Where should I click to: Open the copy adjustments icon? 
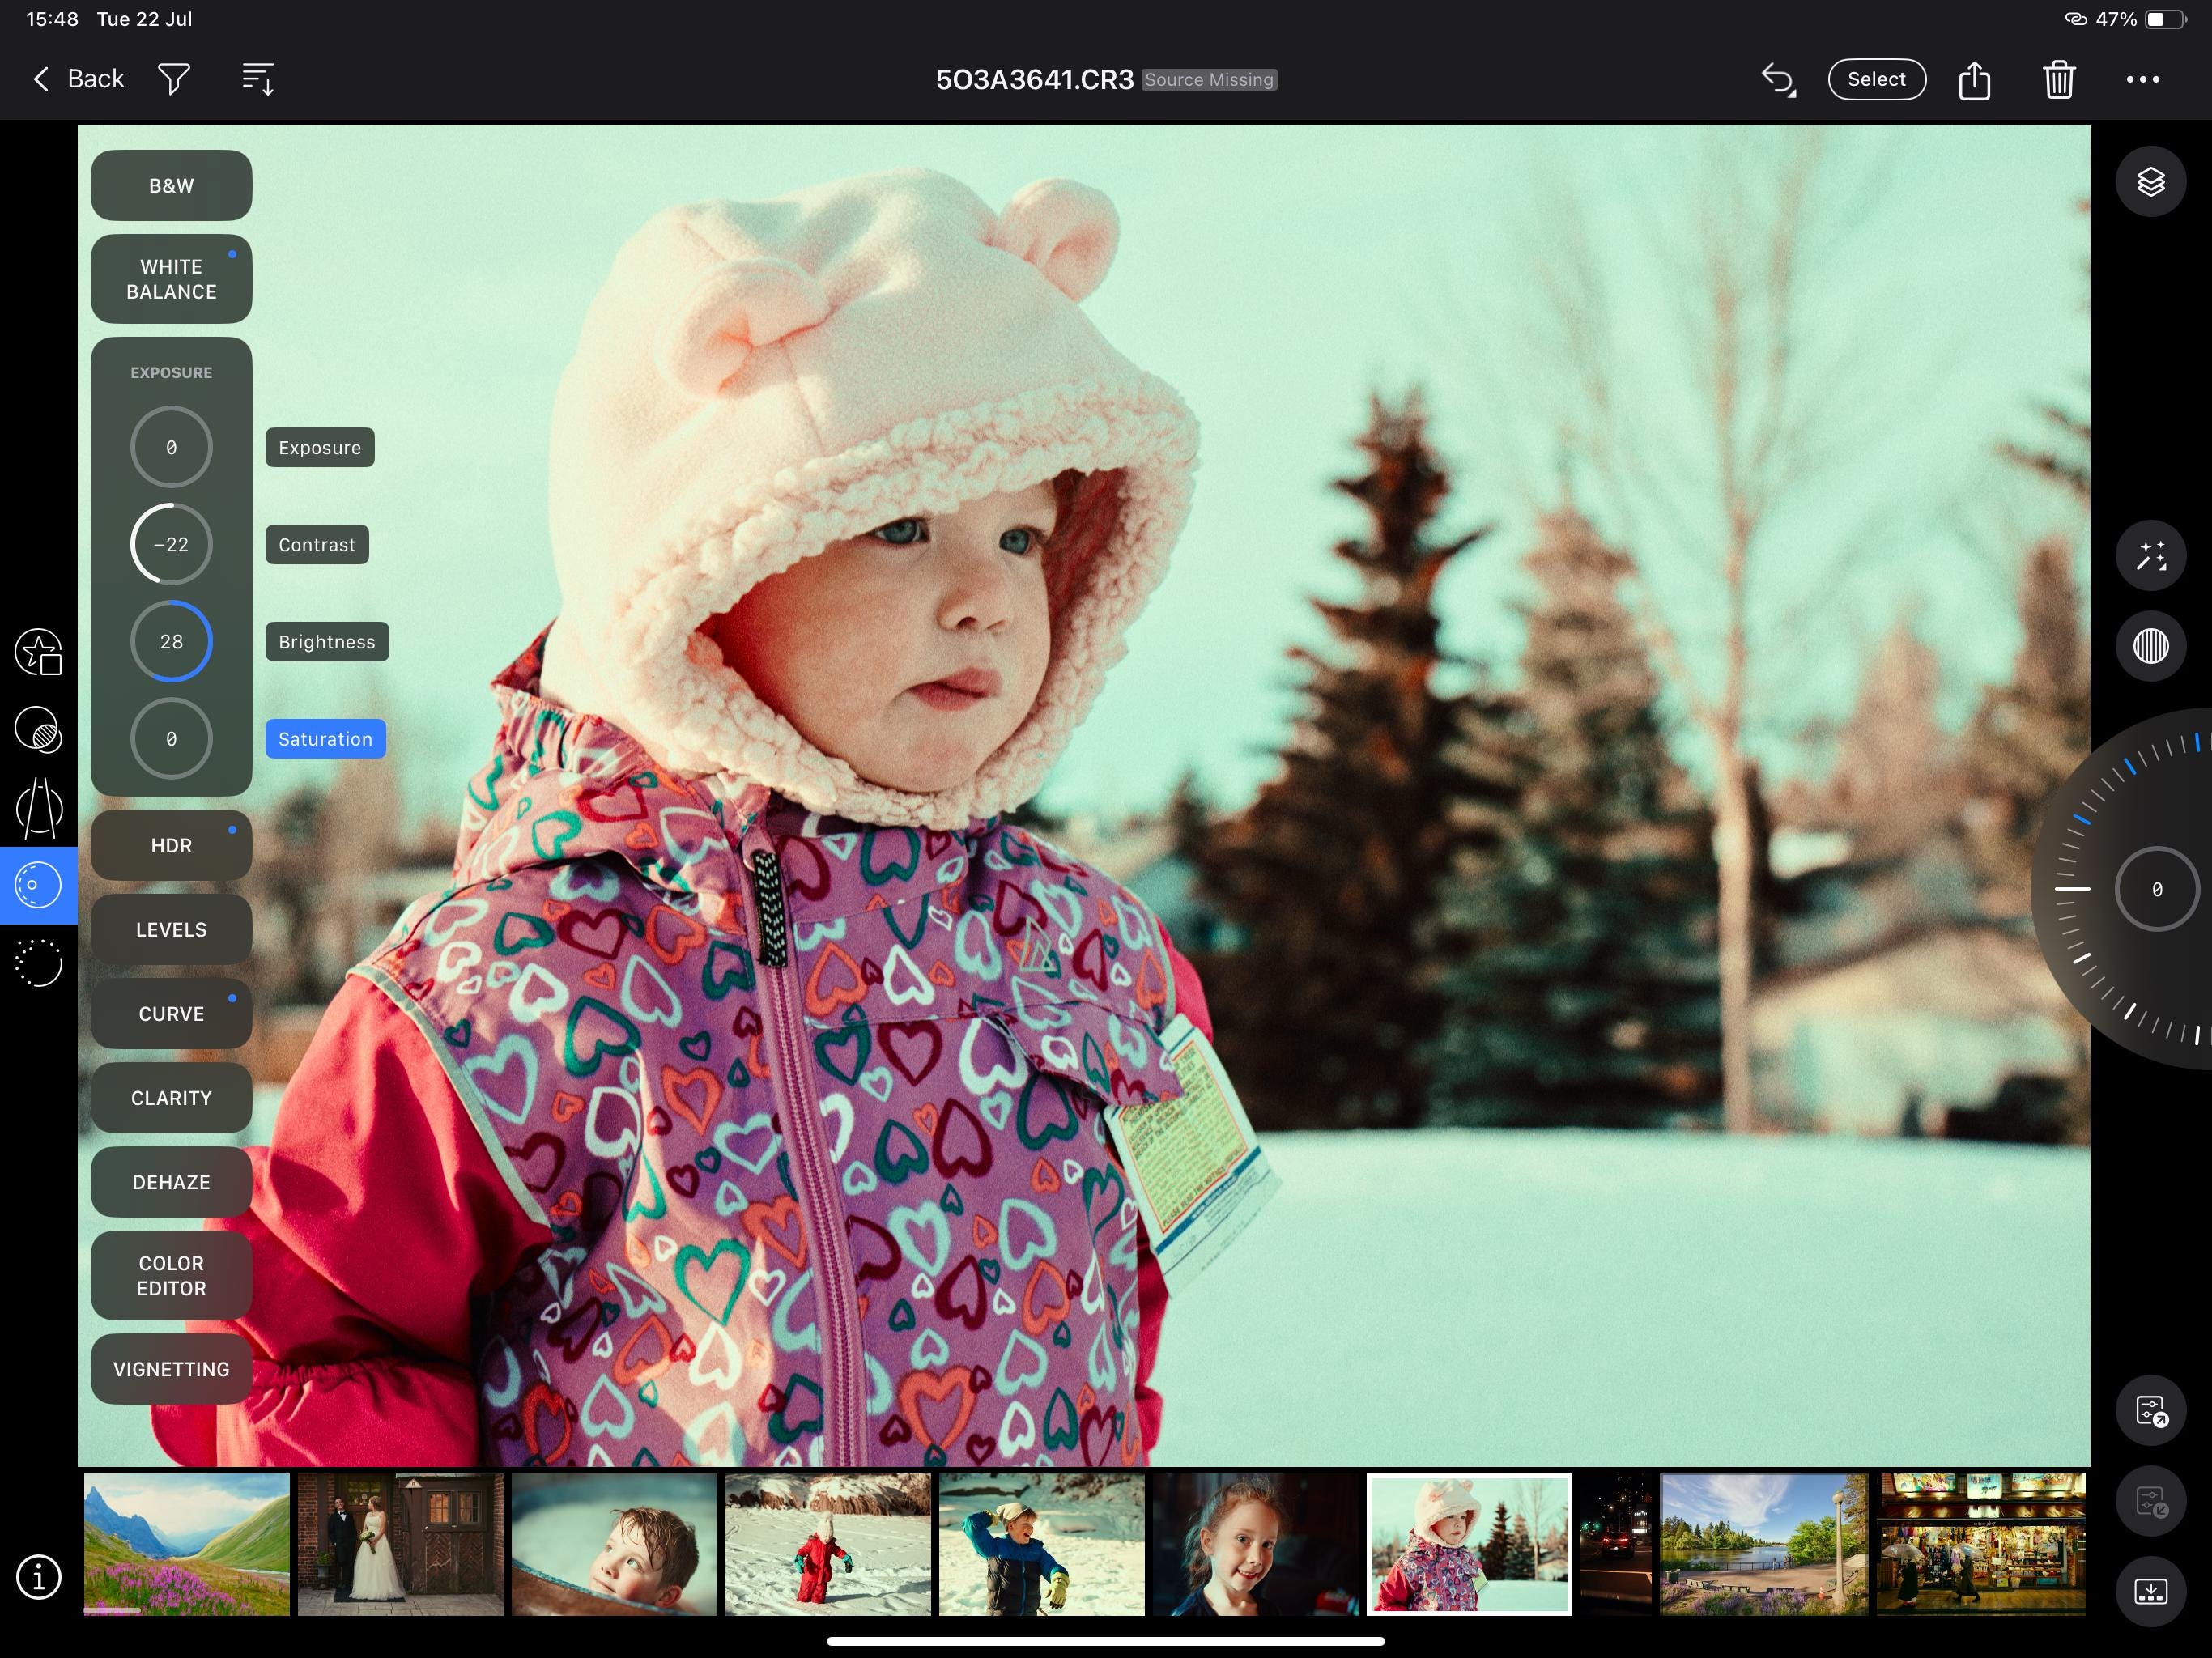pyautogui.click(x=2151, y=1411)
